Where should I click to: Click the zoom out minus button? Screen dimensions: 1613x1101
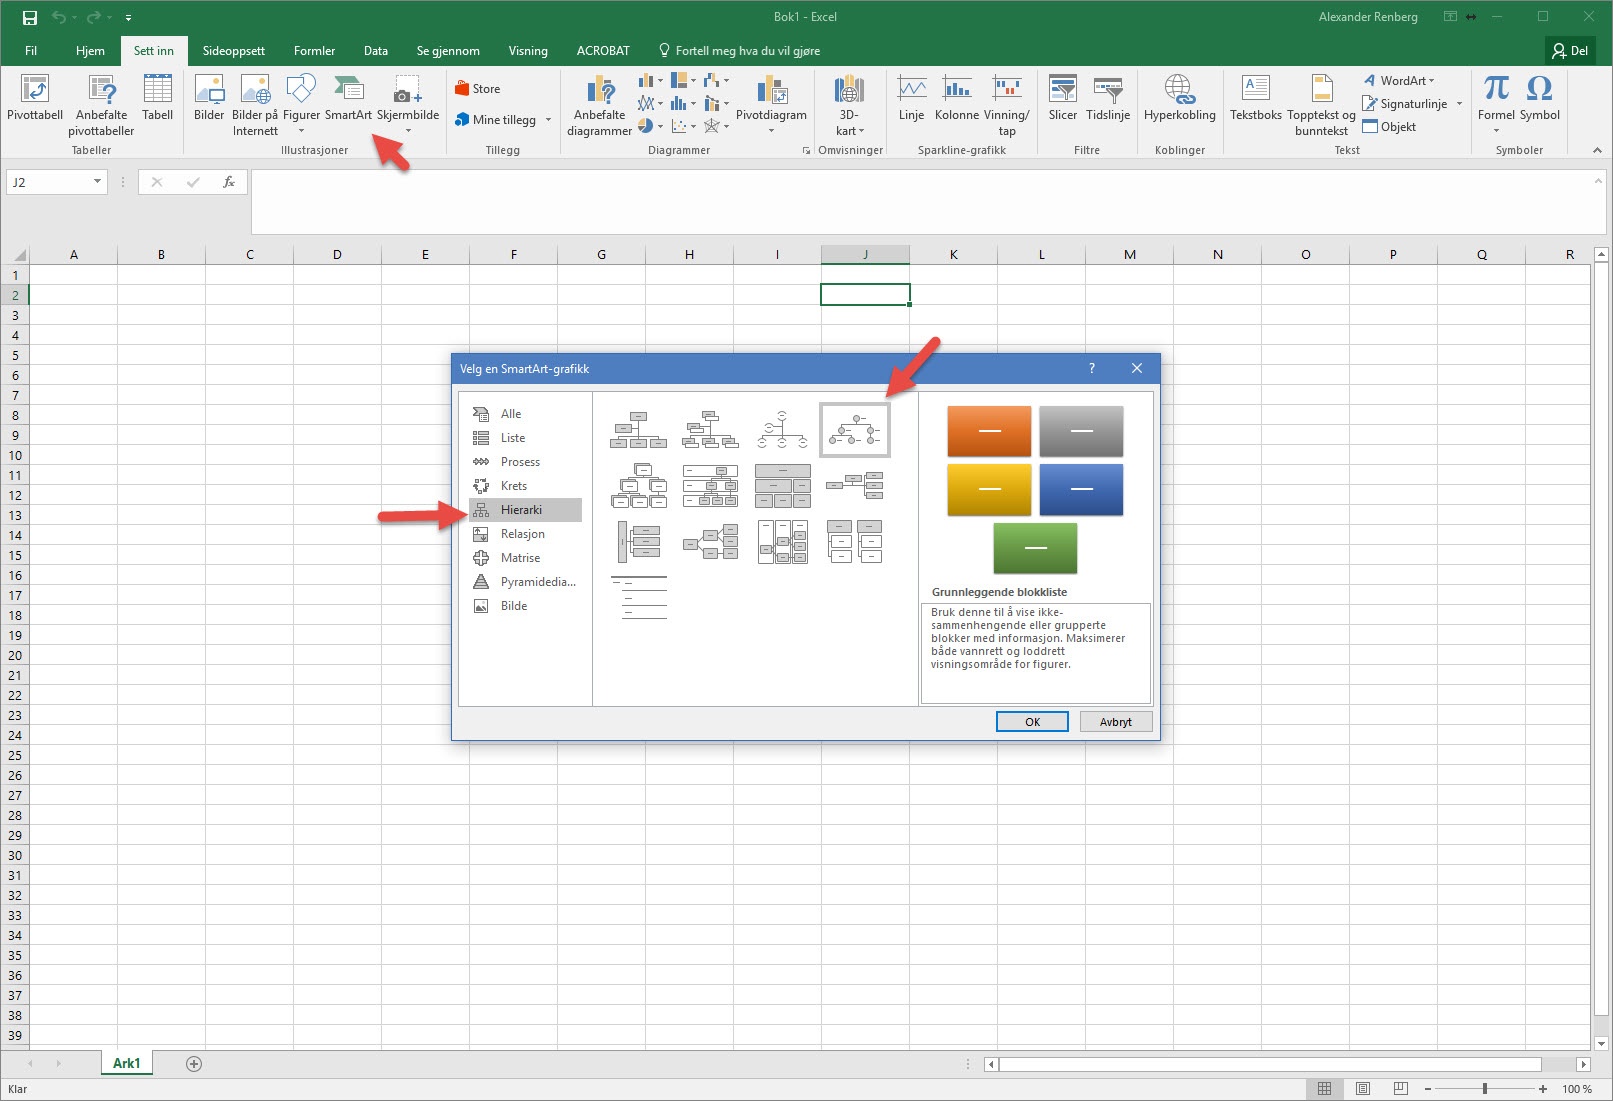click(1428, 1089)
